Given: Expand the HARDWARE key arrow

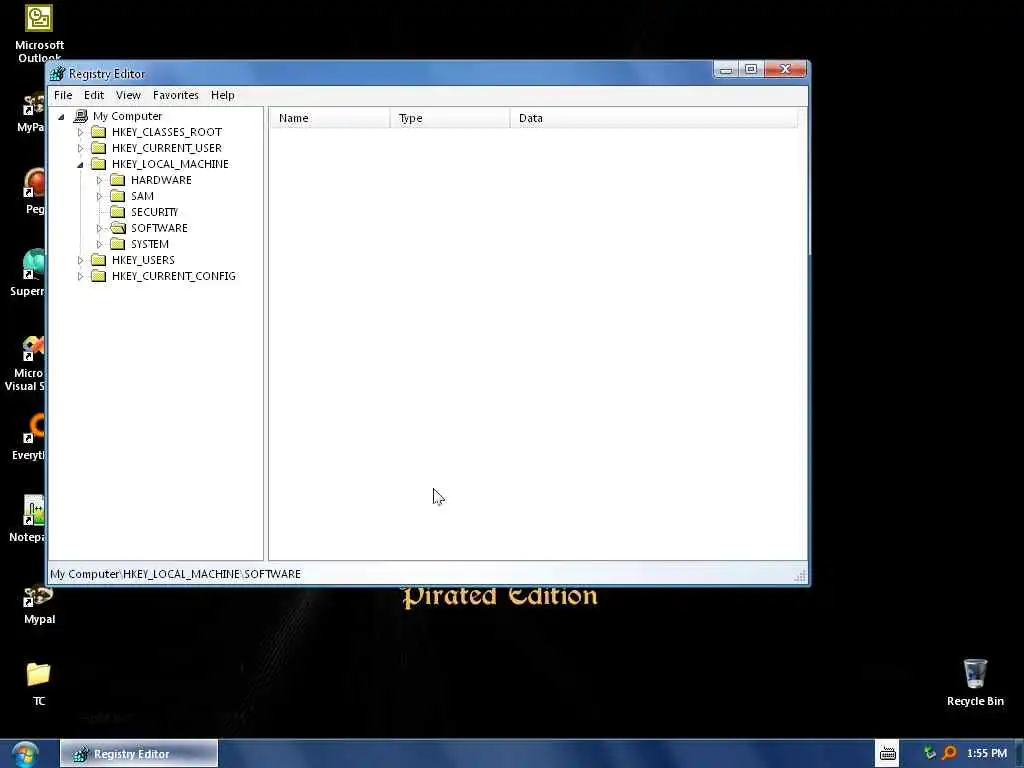Looking at the screenshot, I should (x=99, y=180).
